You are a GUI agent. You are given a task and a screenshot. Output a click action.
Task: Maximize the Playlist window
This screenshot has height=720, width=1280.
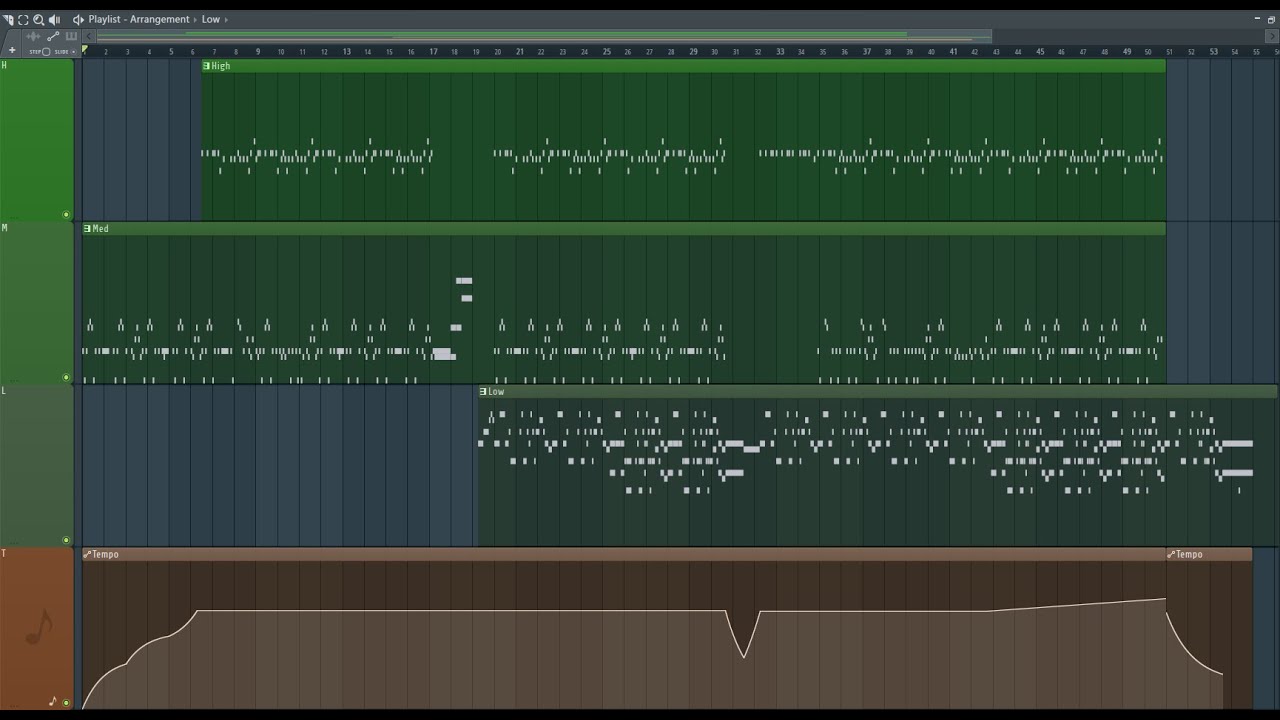[x=1271, y=19]
